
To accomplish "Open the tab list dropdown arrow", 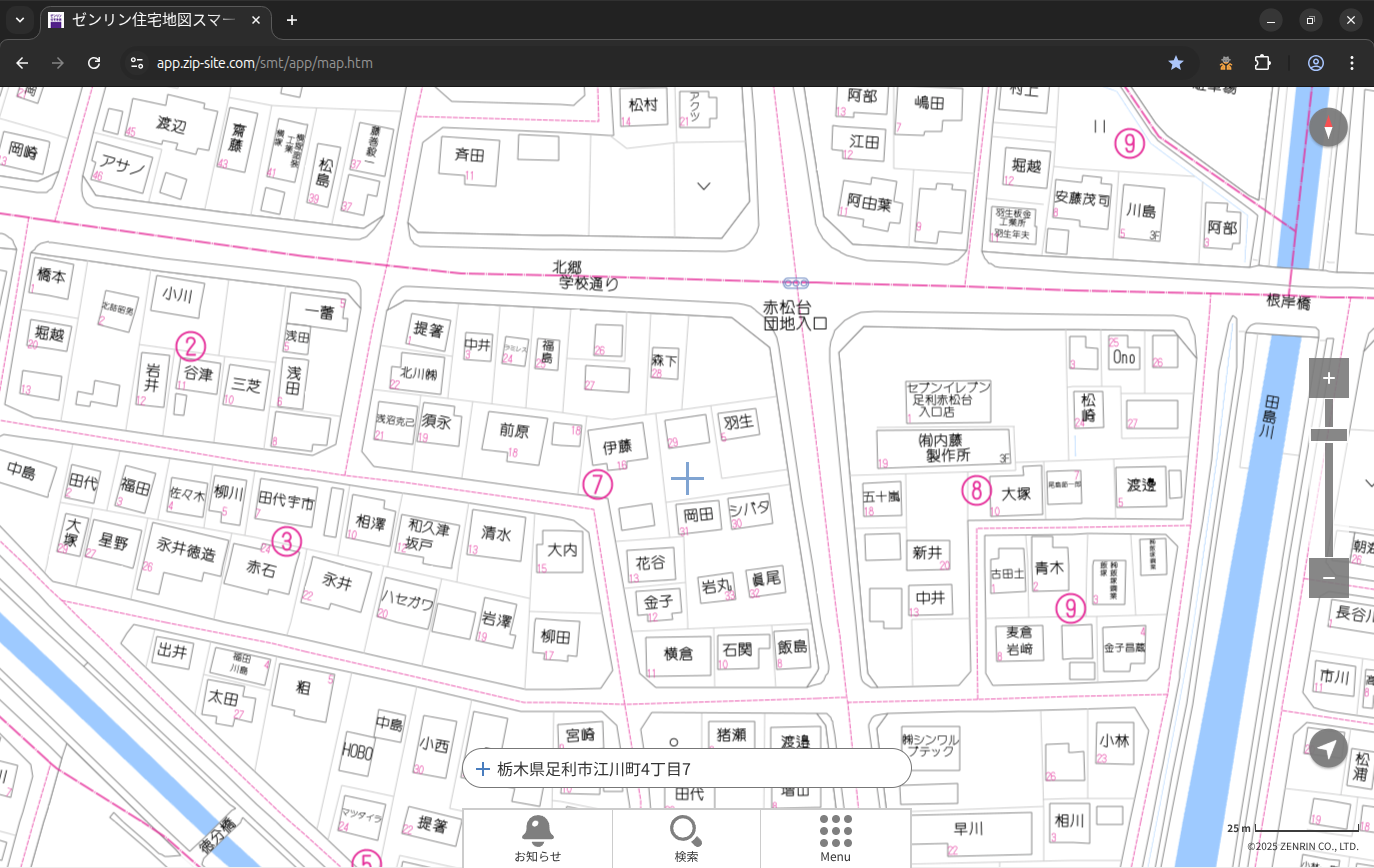I will [x=19, y=20].
